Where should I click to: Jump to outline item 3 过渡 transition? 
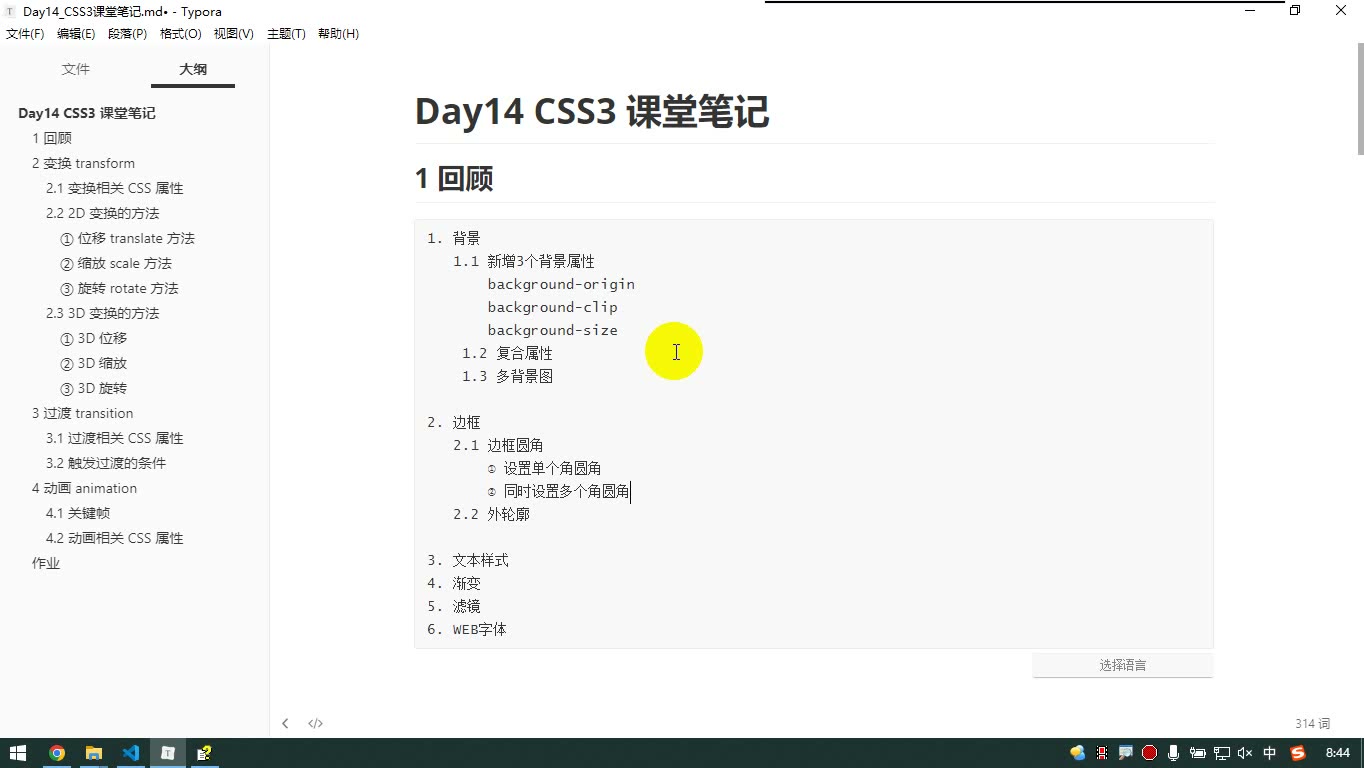(82, 413)
